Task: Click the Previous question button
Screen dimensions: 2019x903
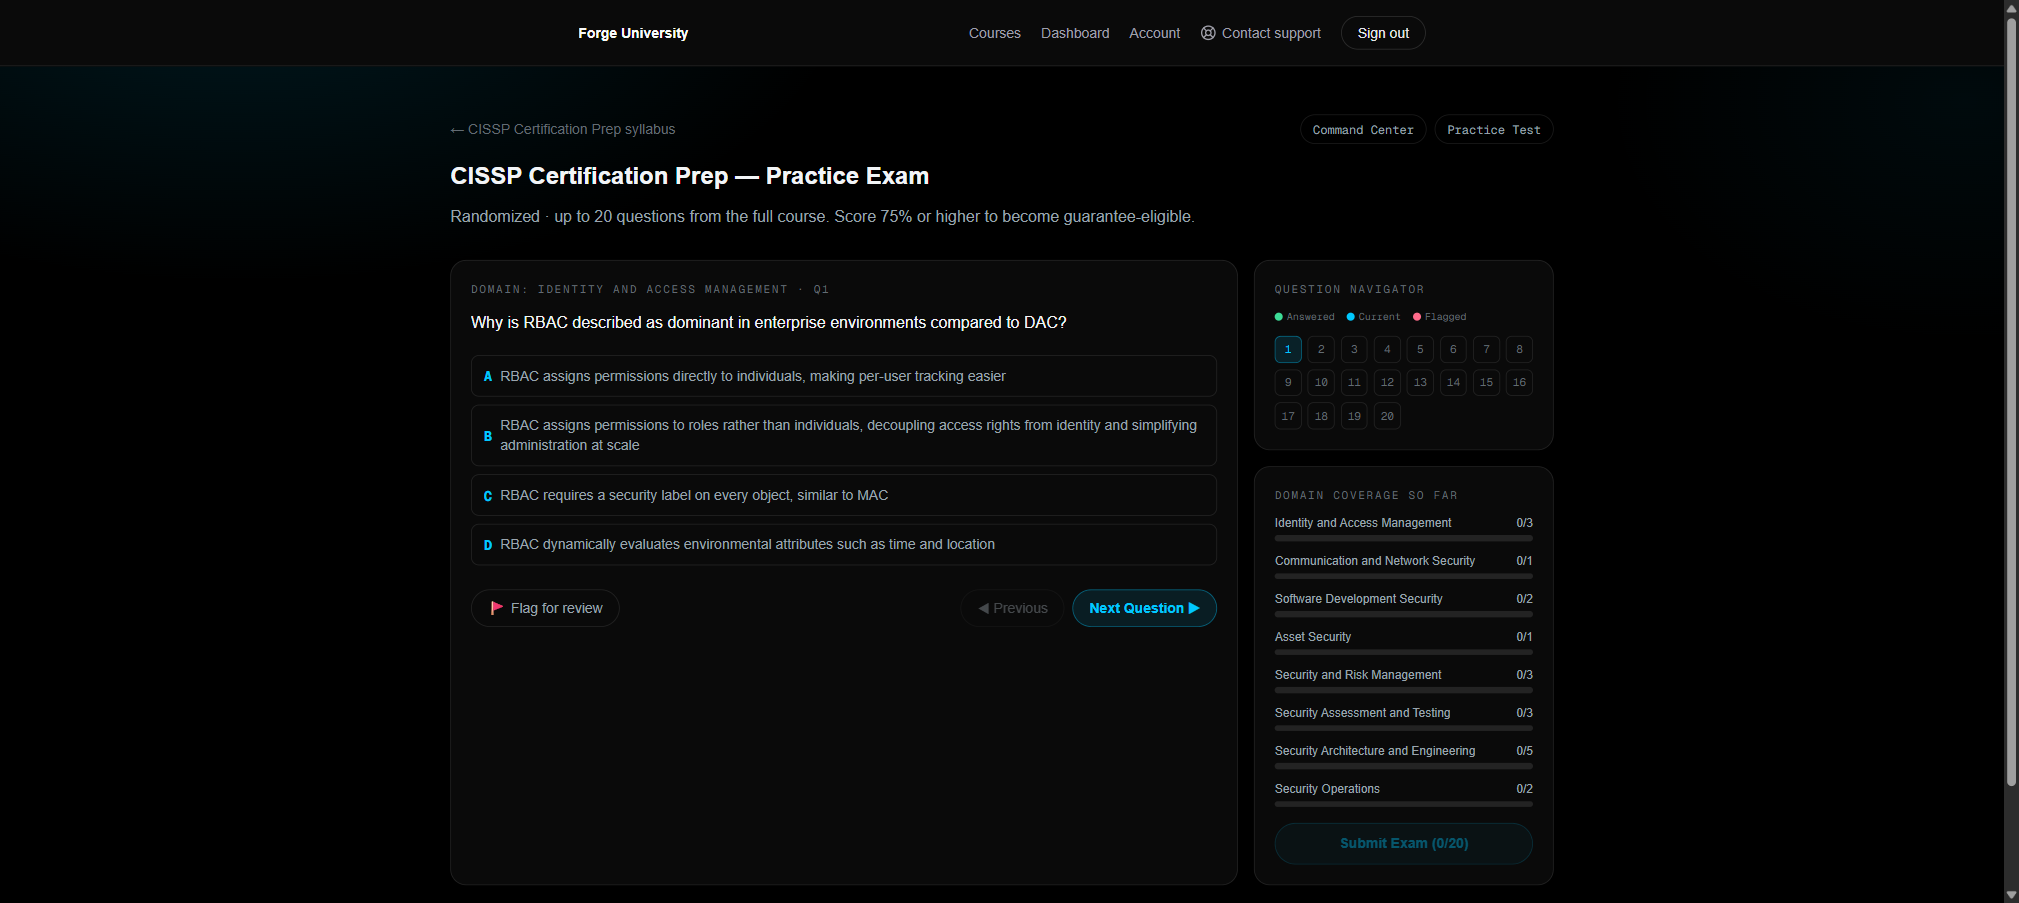Action: click(1012, 608)
